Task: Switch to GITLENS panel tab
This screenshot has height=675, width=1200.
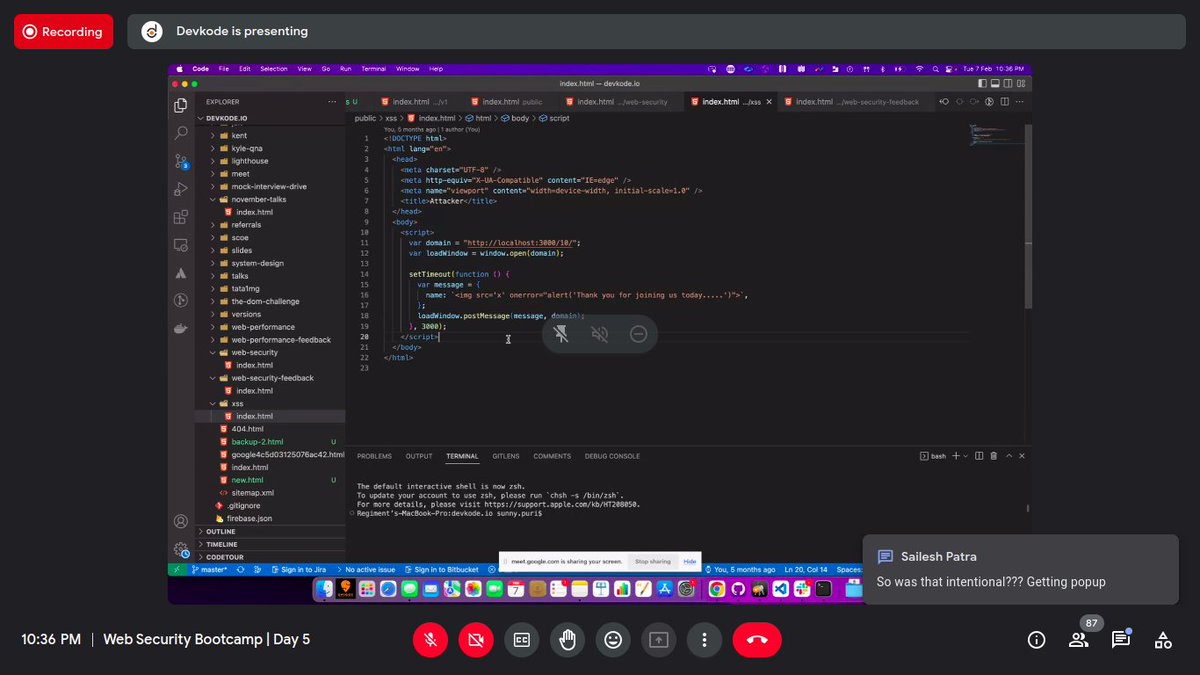Action: (x=506, y=456)
